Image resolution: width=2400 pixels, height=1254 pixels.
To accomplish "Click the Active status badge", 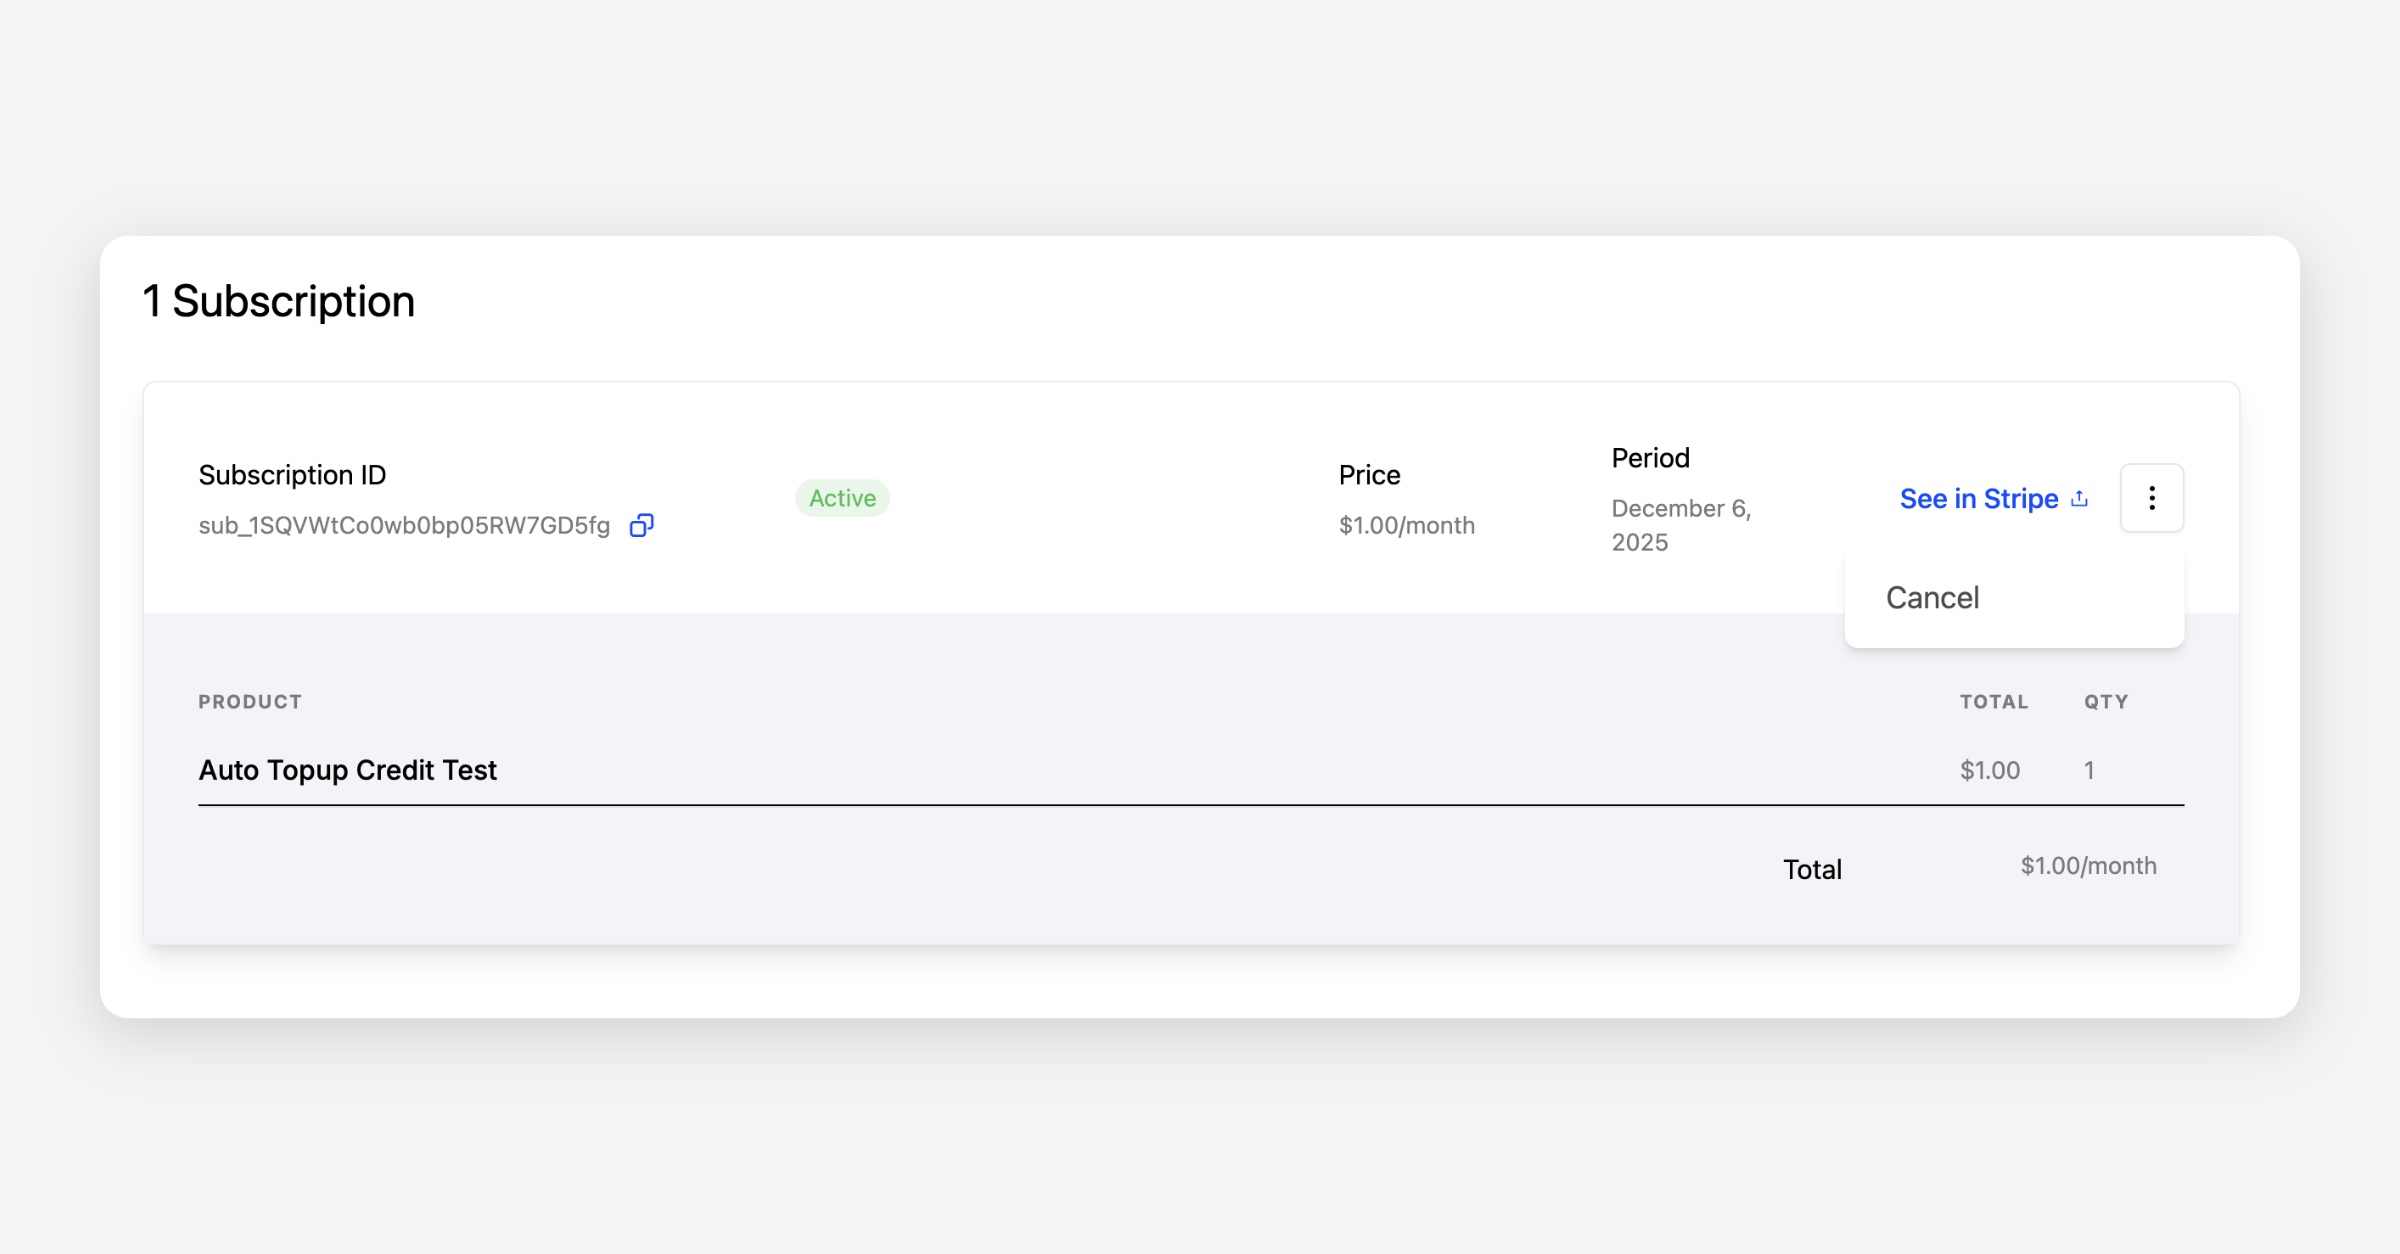I will pyautogui.click(x=842, y=498).
